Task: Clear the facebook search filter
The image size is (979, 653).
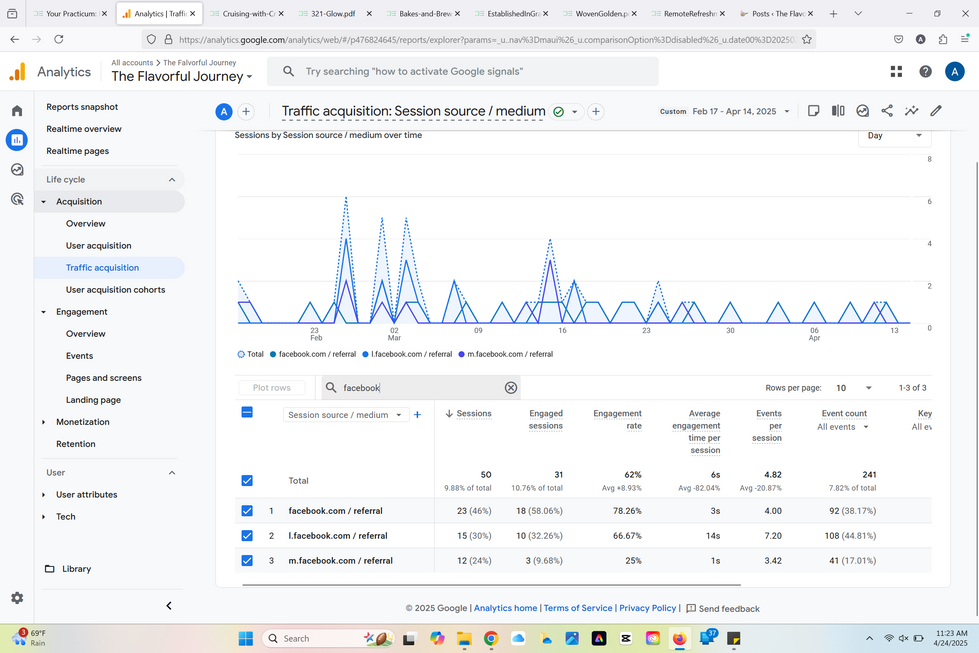Action: (511, 388)
